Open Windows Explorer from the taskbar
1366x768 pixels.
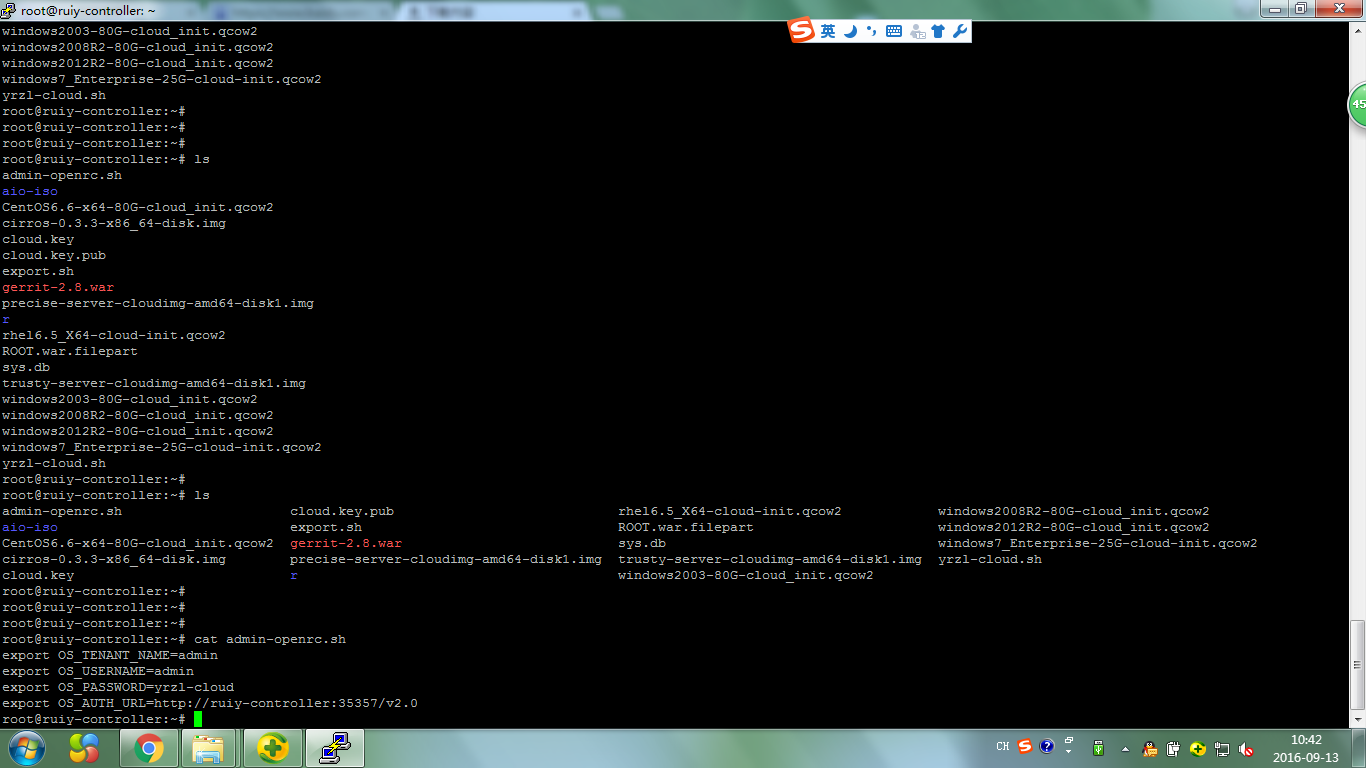click(x=208, y=748)
